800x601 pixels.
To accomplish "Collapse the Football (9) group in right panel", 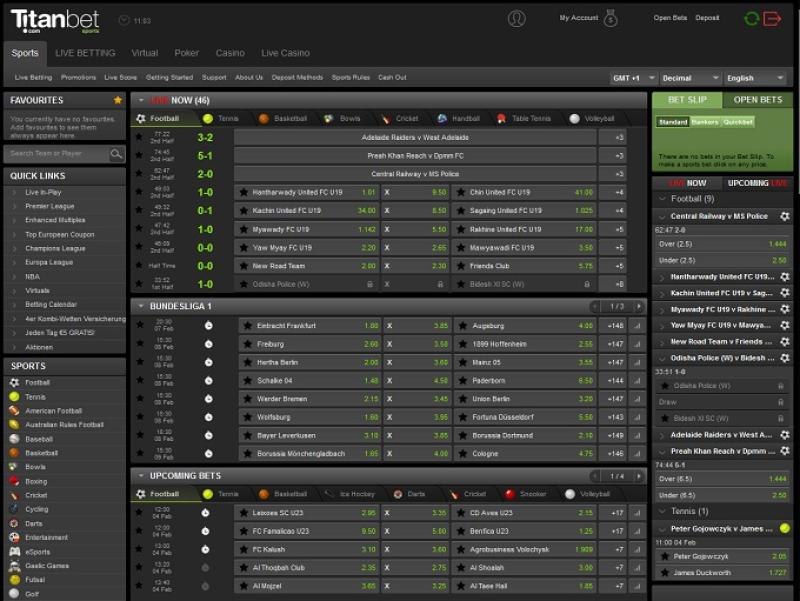I will pyautogui.click(x=663, y=198).
